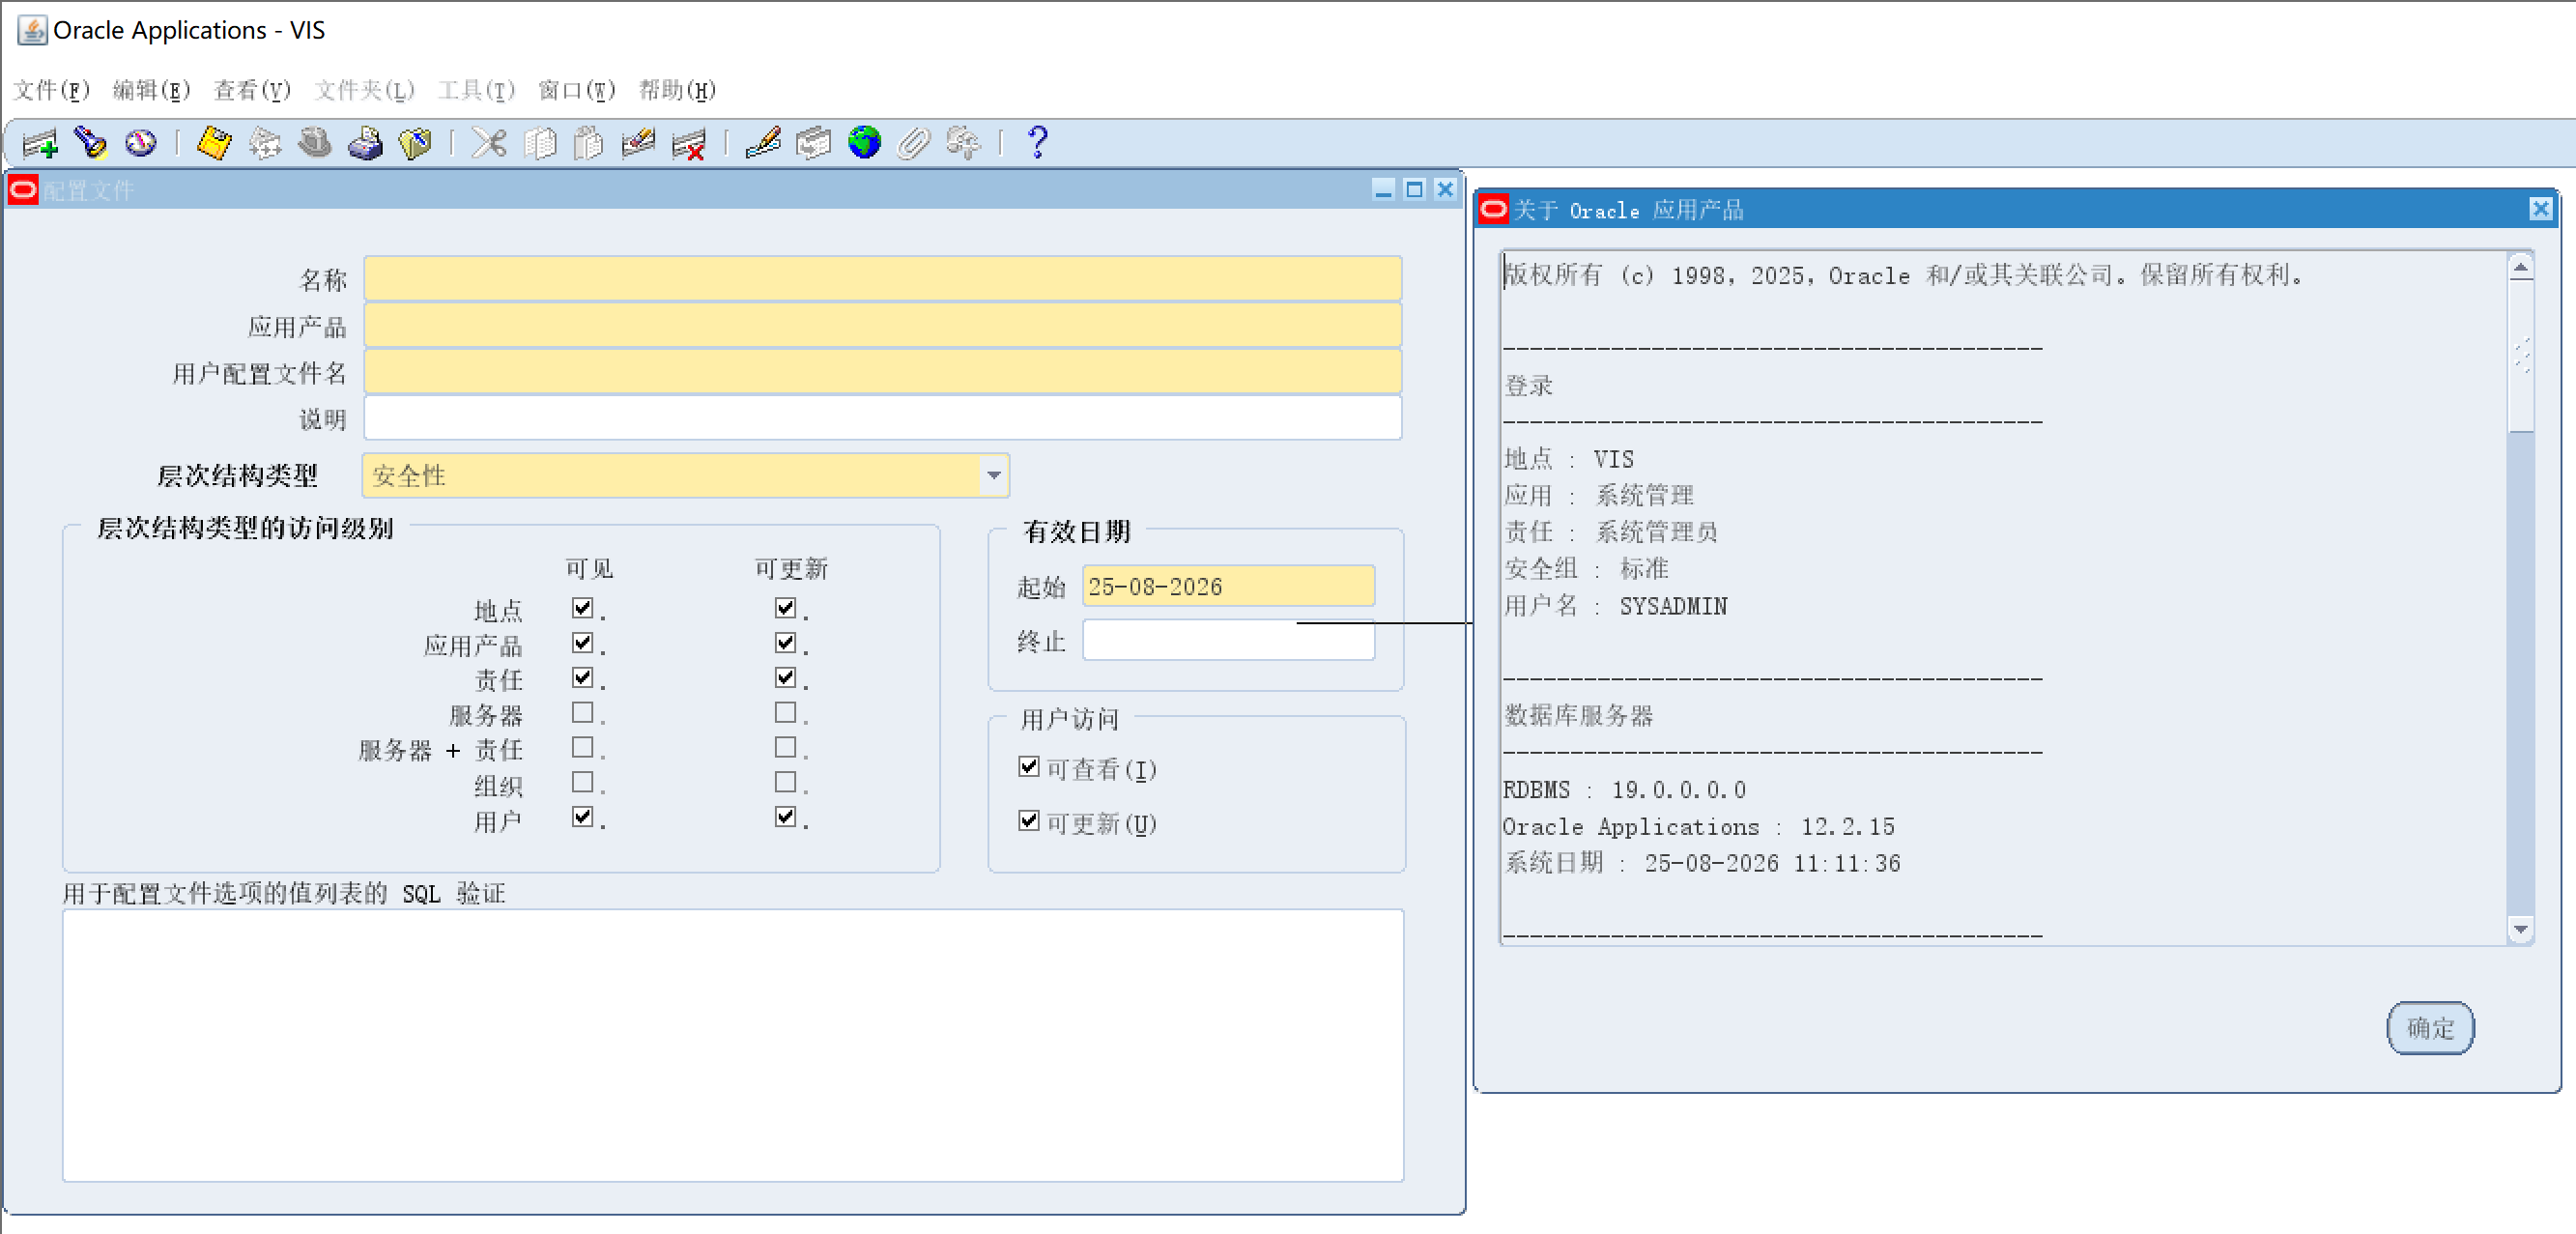Uncheck the 可见 checkbox for 地点
Viewport: 2576px width, 1234px height.
[583, 607]
